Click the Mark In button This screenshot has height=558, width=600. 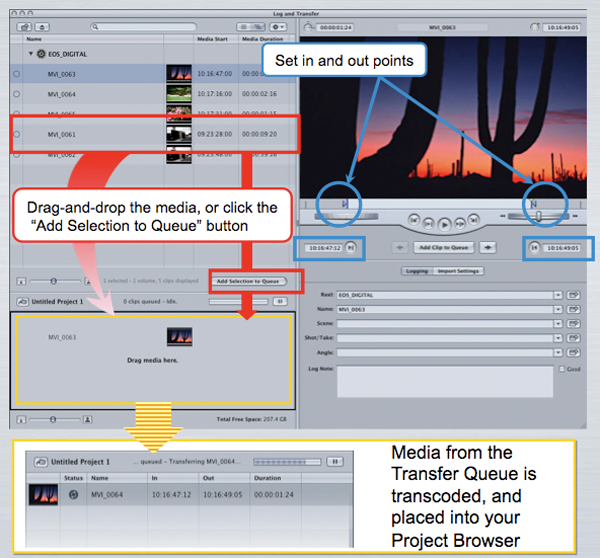coord(351,248)
